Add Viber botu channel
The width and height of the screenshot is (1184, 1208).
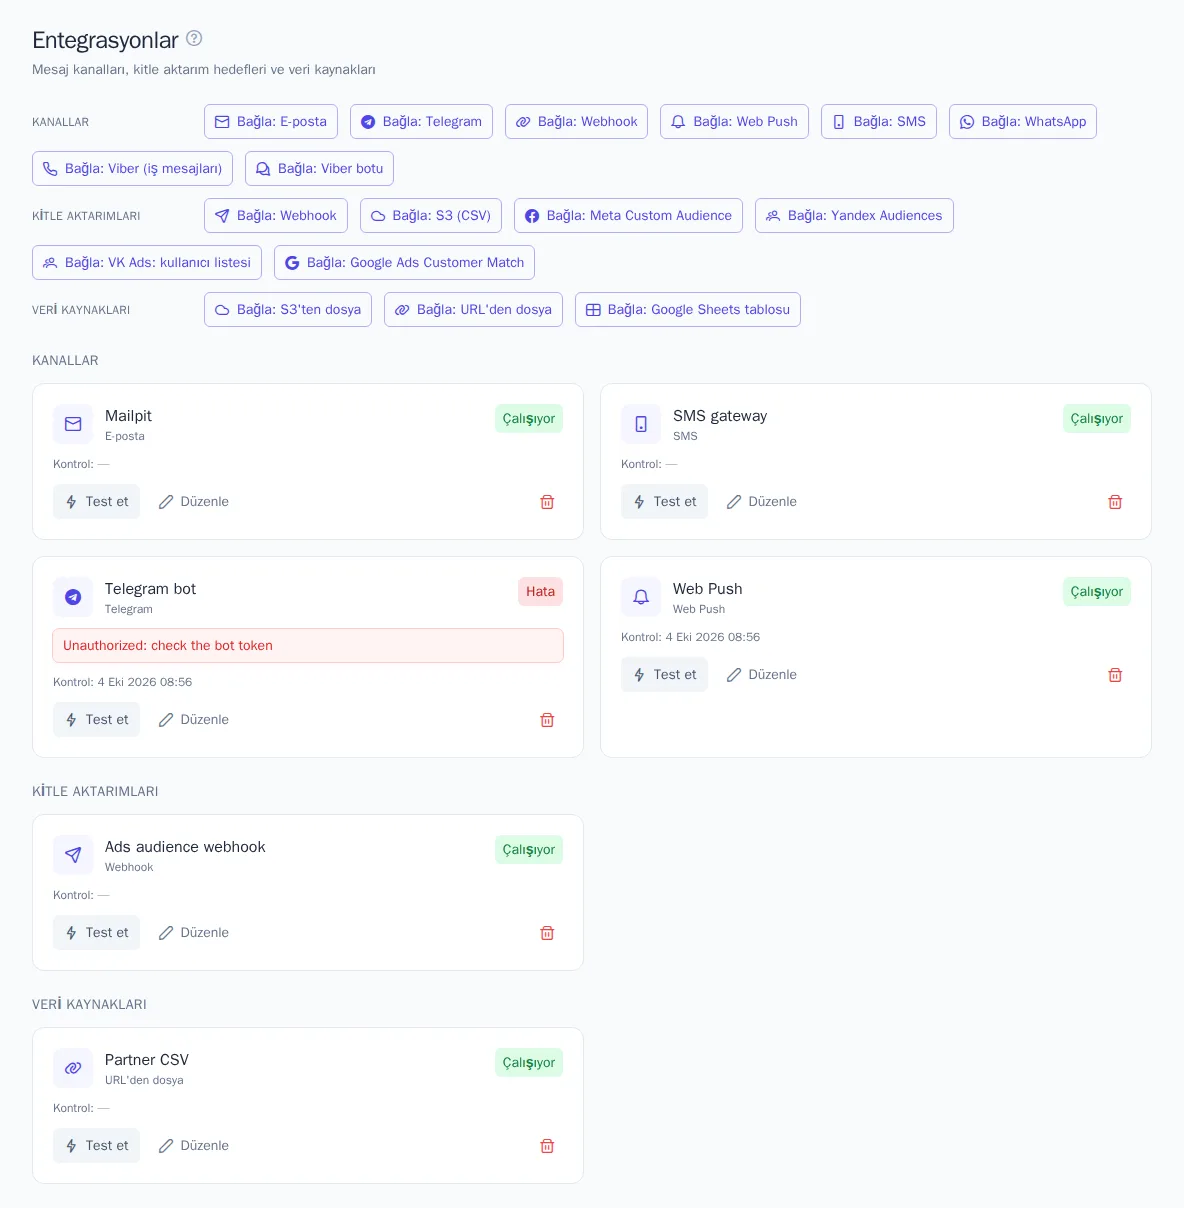[x=319, y=168]
